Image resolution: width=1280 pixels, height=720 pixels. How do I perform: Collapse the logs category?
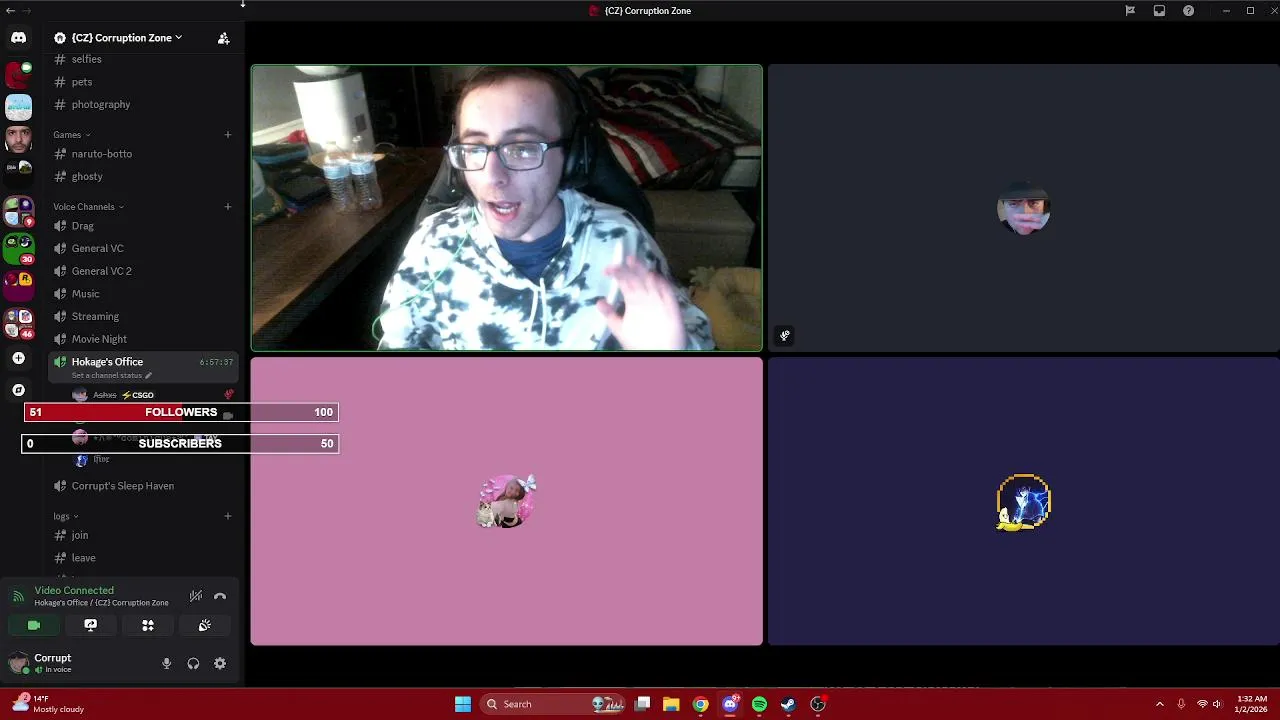tap(64, 517)
